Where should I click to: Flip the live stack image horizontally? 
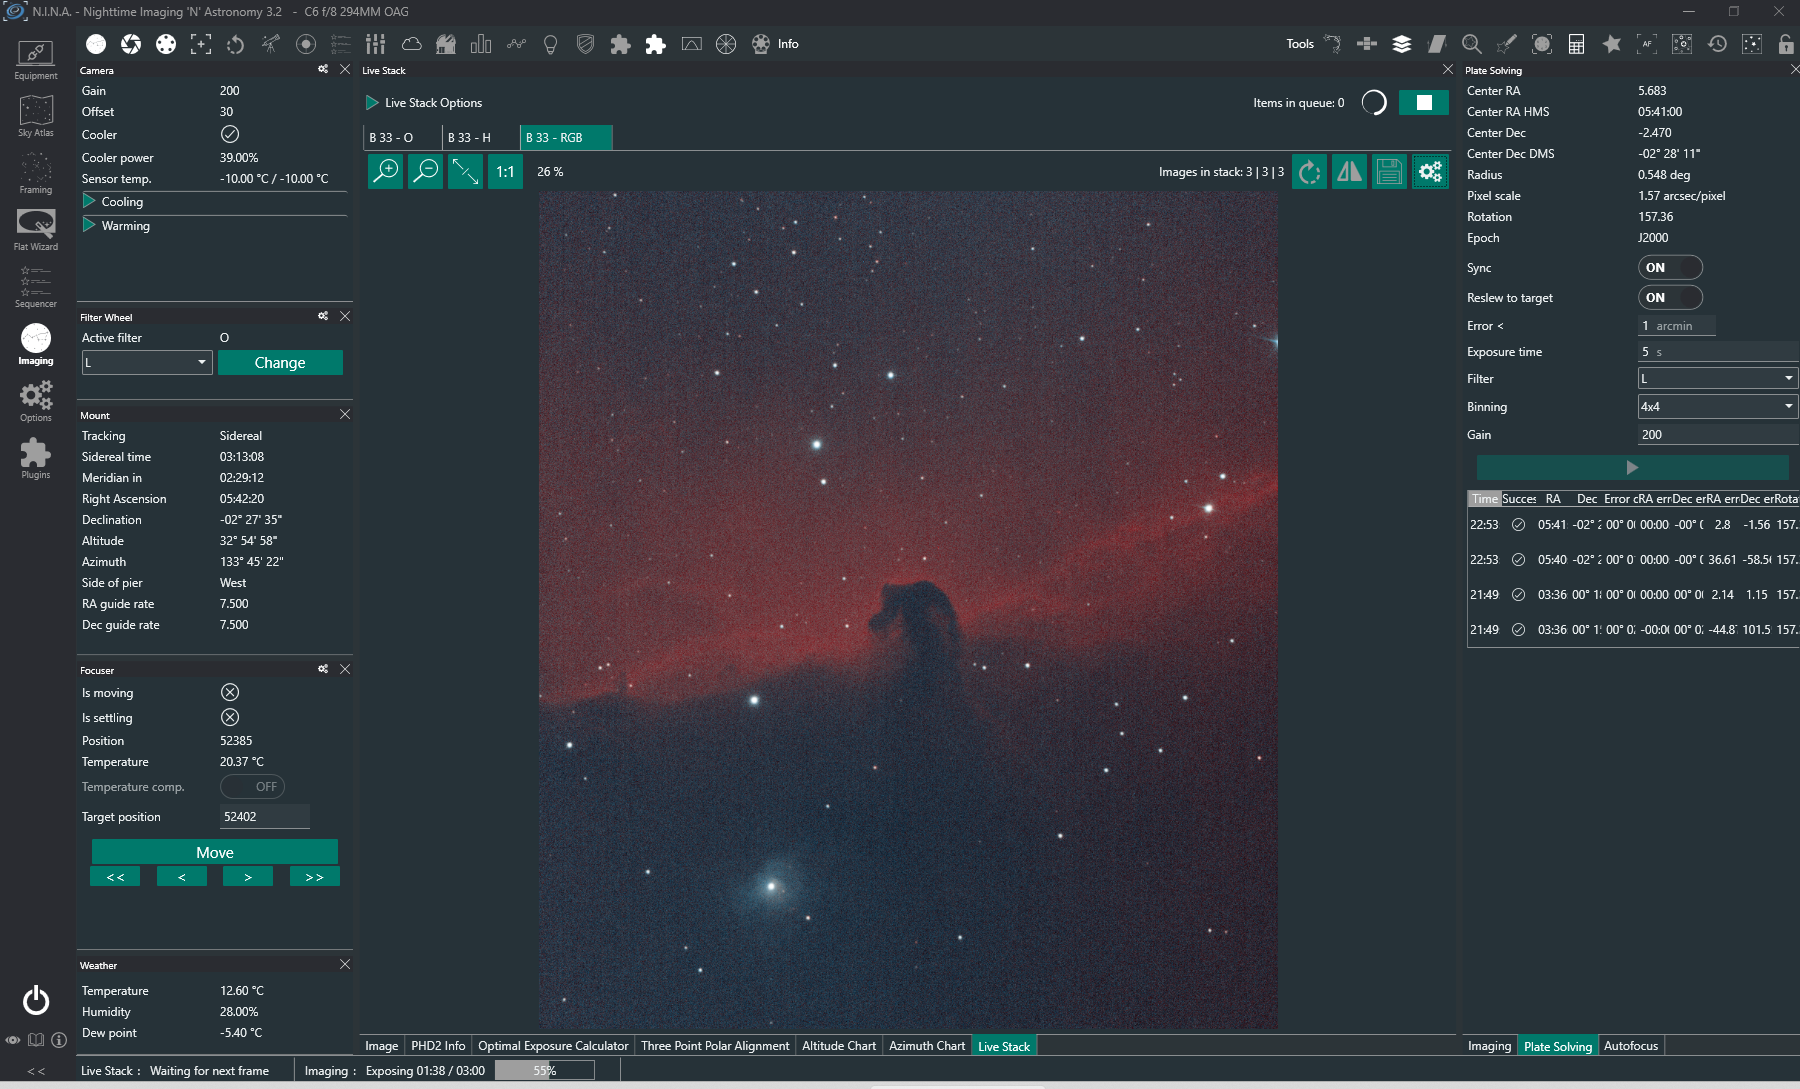(x=1349, y=172)
